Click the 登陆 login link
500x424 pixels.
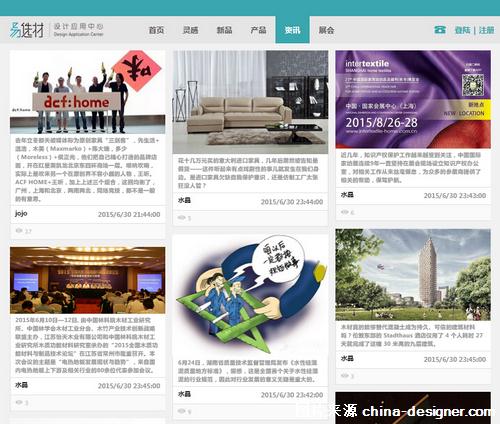[x=463, y=30]
